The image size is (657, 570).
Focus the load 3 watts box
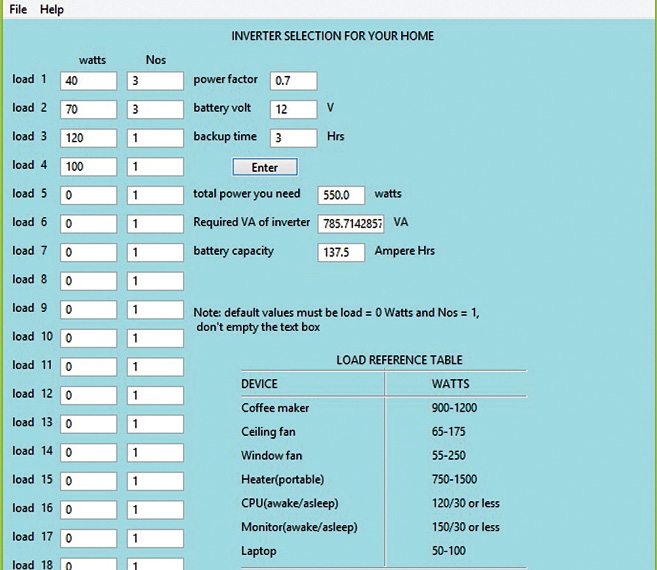pos(88,137)
